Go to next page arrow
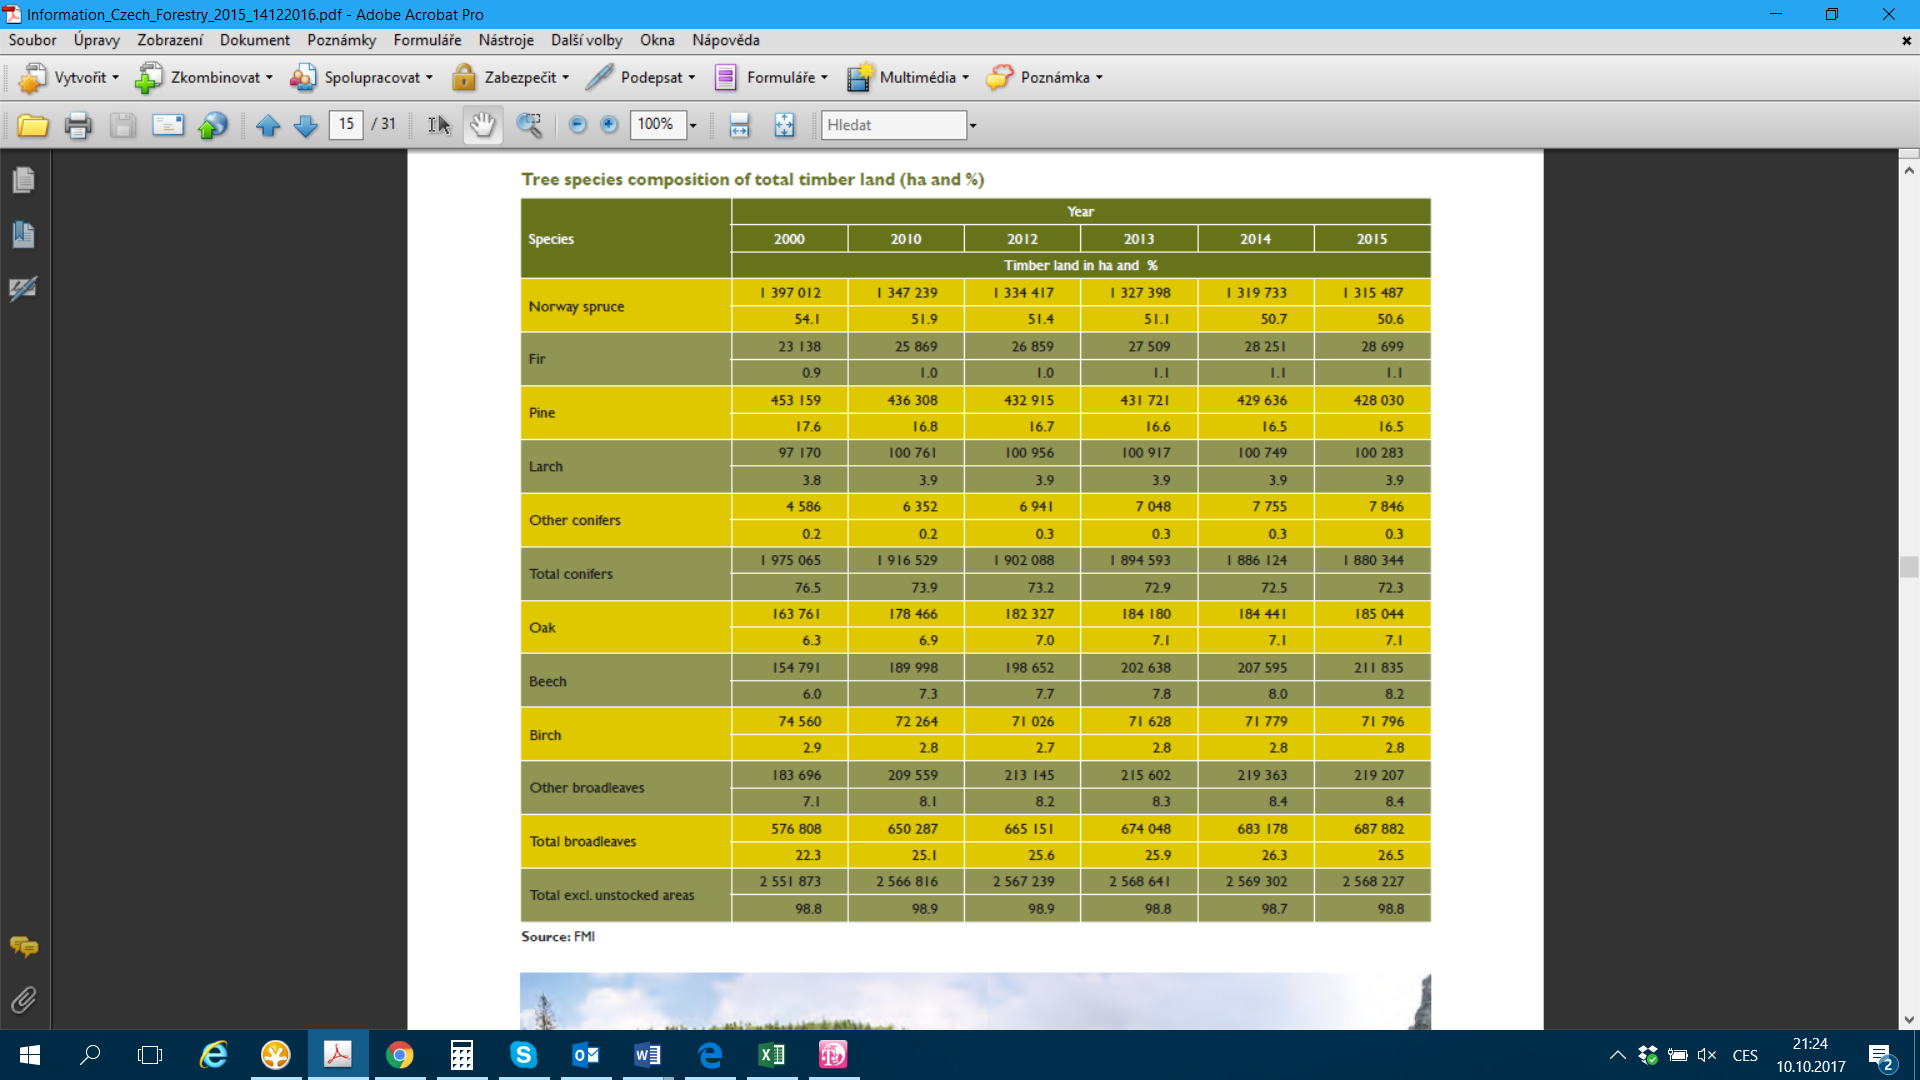 click(306, 125)
